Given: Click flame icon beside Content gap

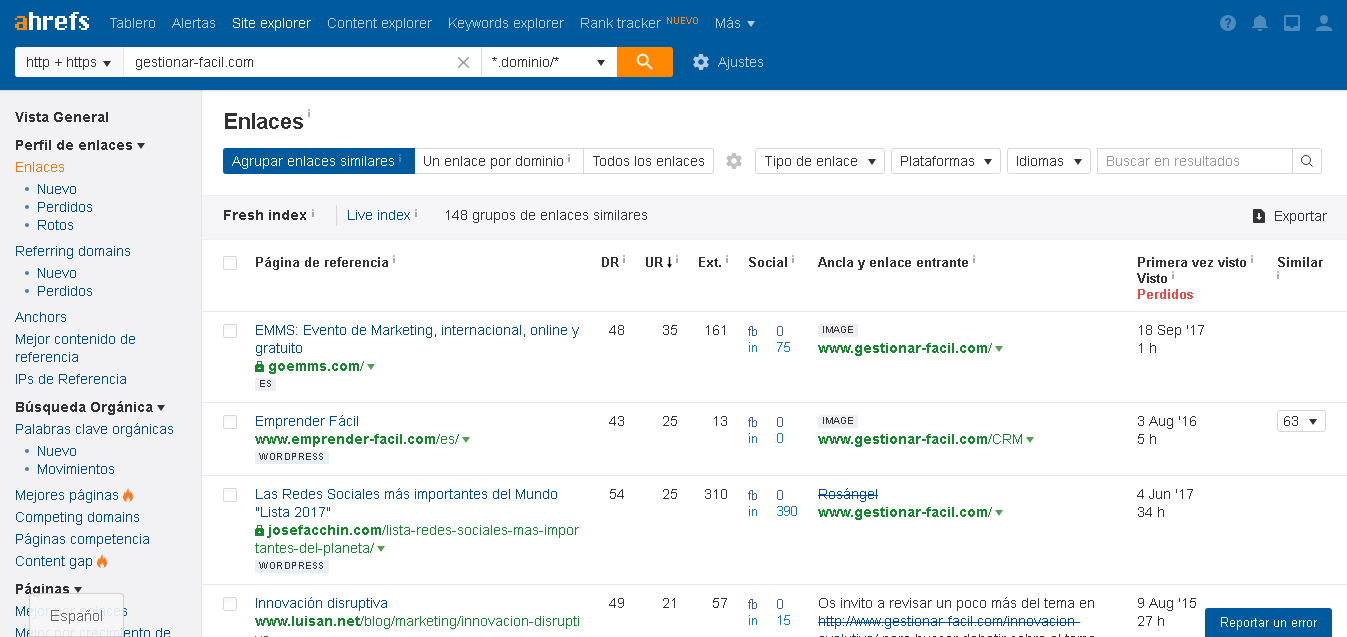Looking at the screenshot, I should point(102,561).
